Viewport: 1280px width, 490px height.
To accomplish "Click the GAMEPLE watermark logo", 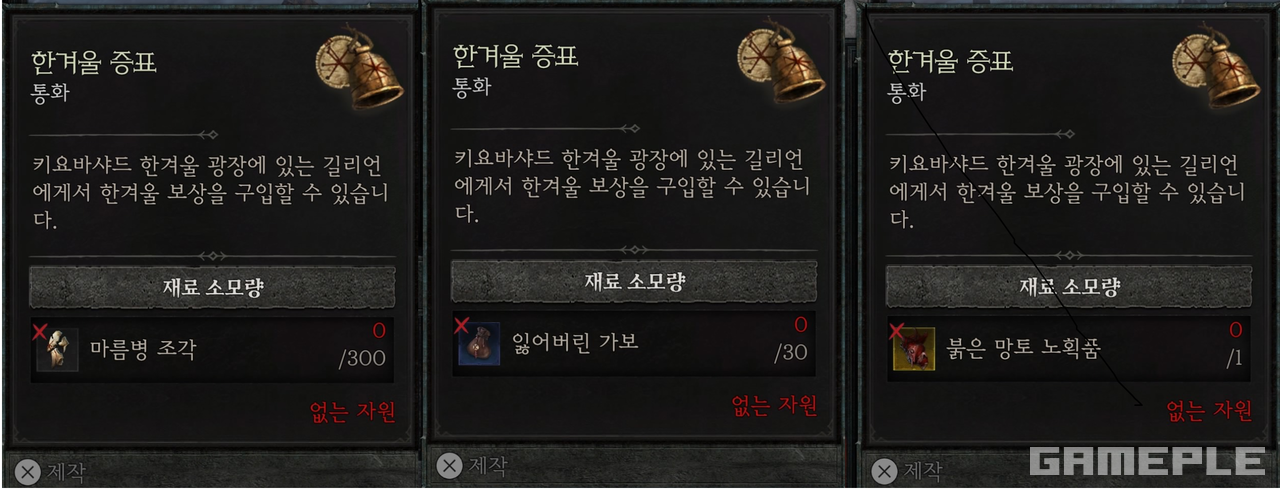I will [1148, 461].
